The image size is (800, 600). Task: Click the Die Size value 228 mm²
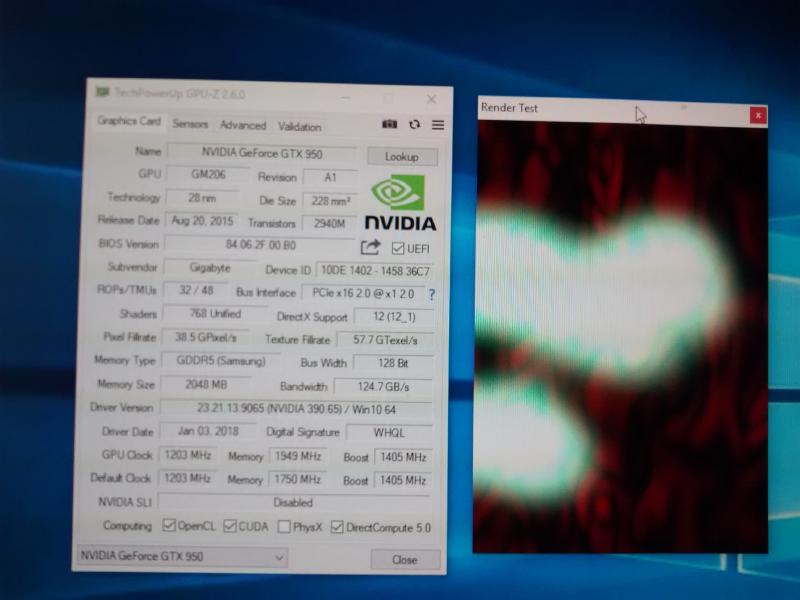[x=331, y=201]
